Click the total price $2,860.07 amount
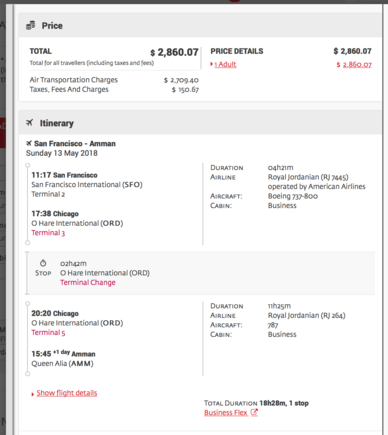 [174, 52]
